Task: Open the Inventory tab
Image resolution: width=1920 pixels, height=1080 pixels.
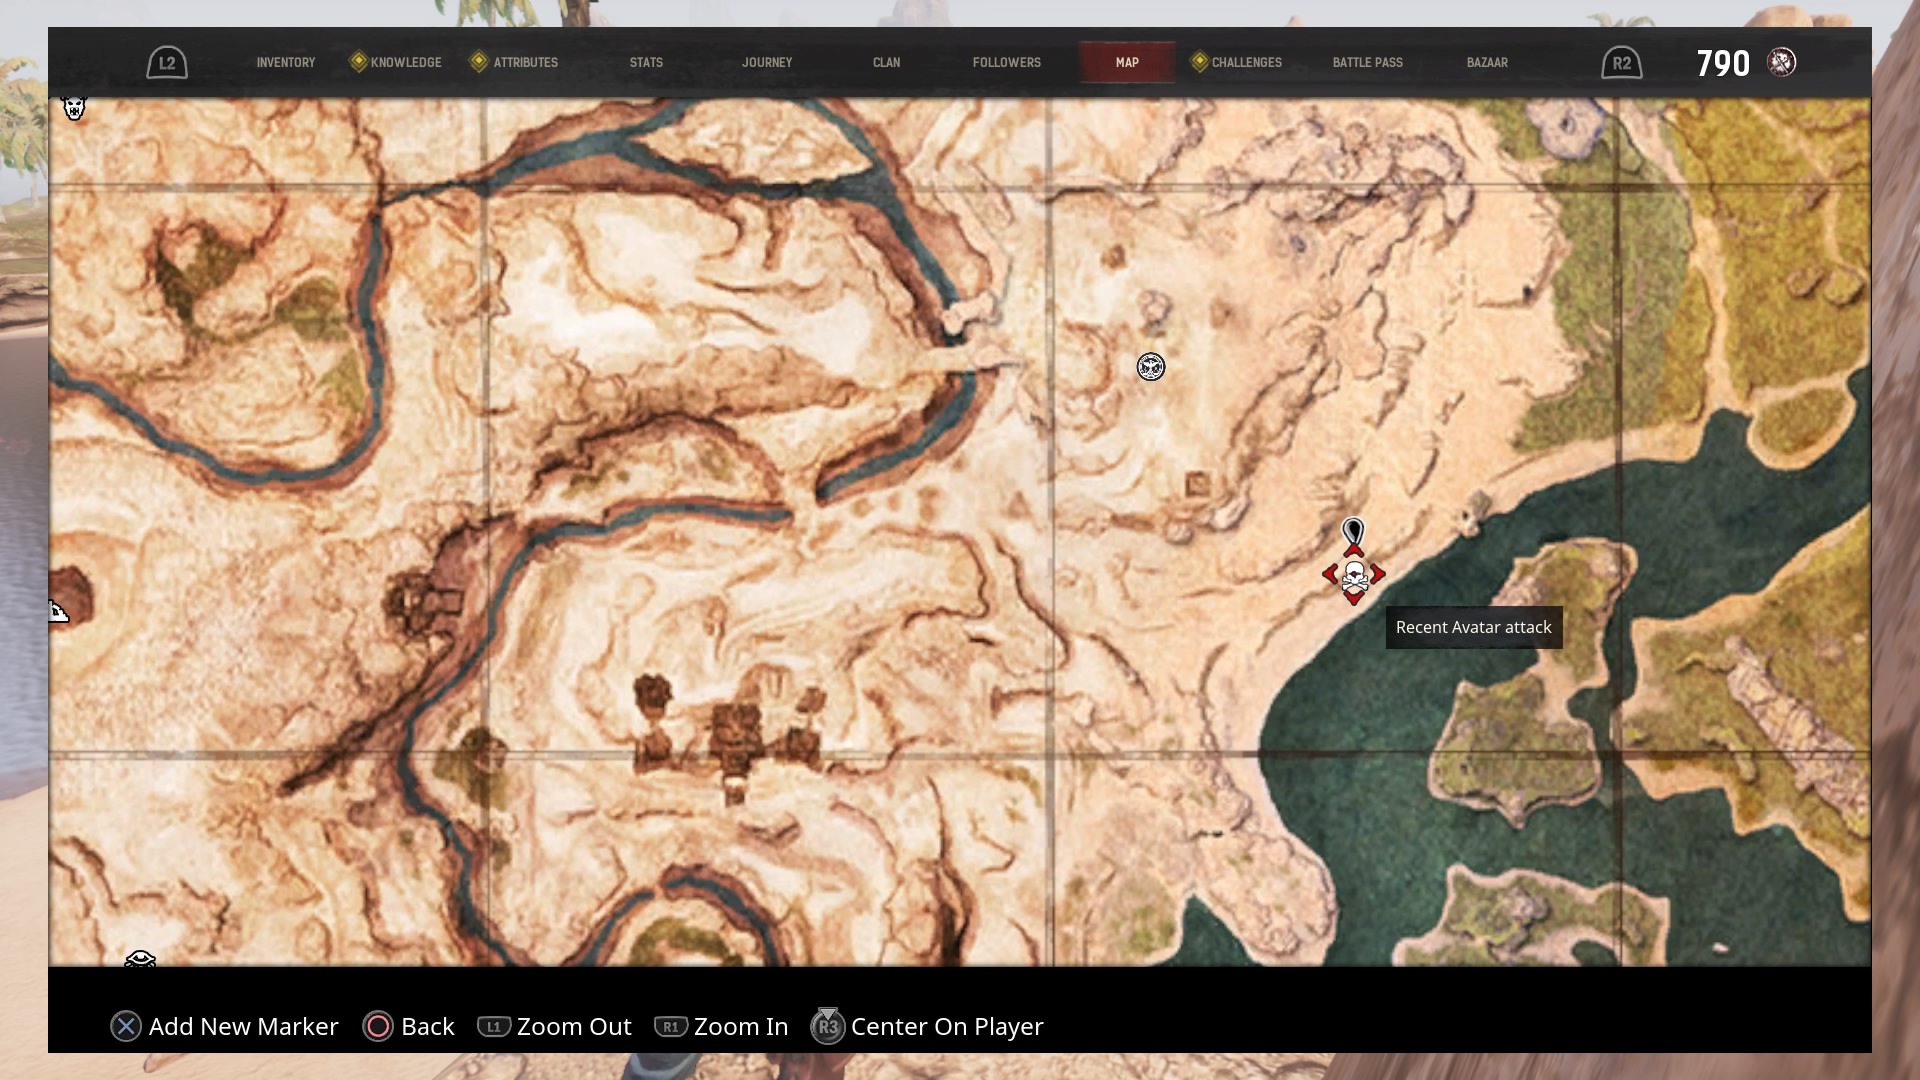Action: click(285, 62)
